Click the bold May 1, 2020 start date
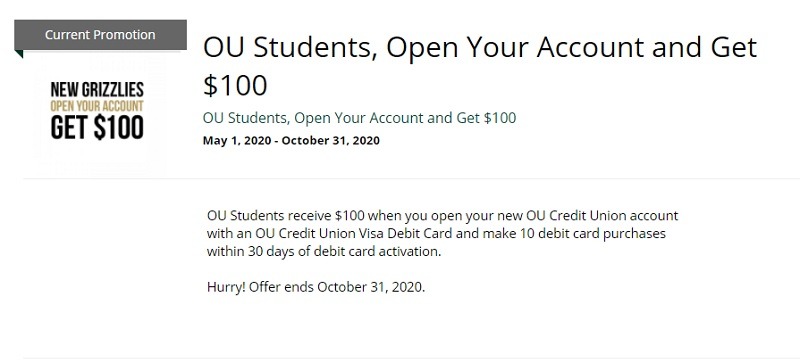The height and width of the screenshot is (363, 800). (x=237, y=140)
